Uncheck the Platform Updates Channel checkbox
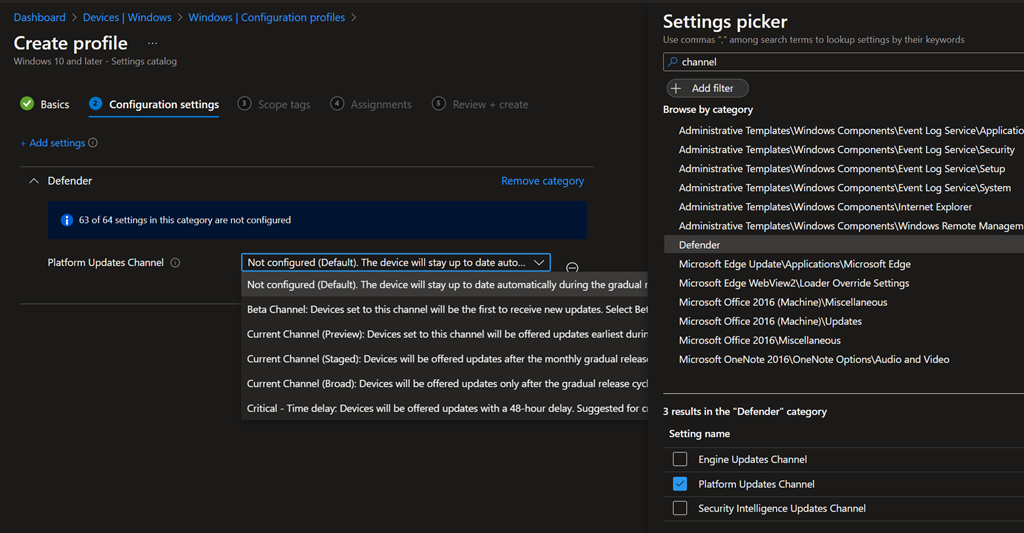1024x533 pixels. tap(680, 484)
